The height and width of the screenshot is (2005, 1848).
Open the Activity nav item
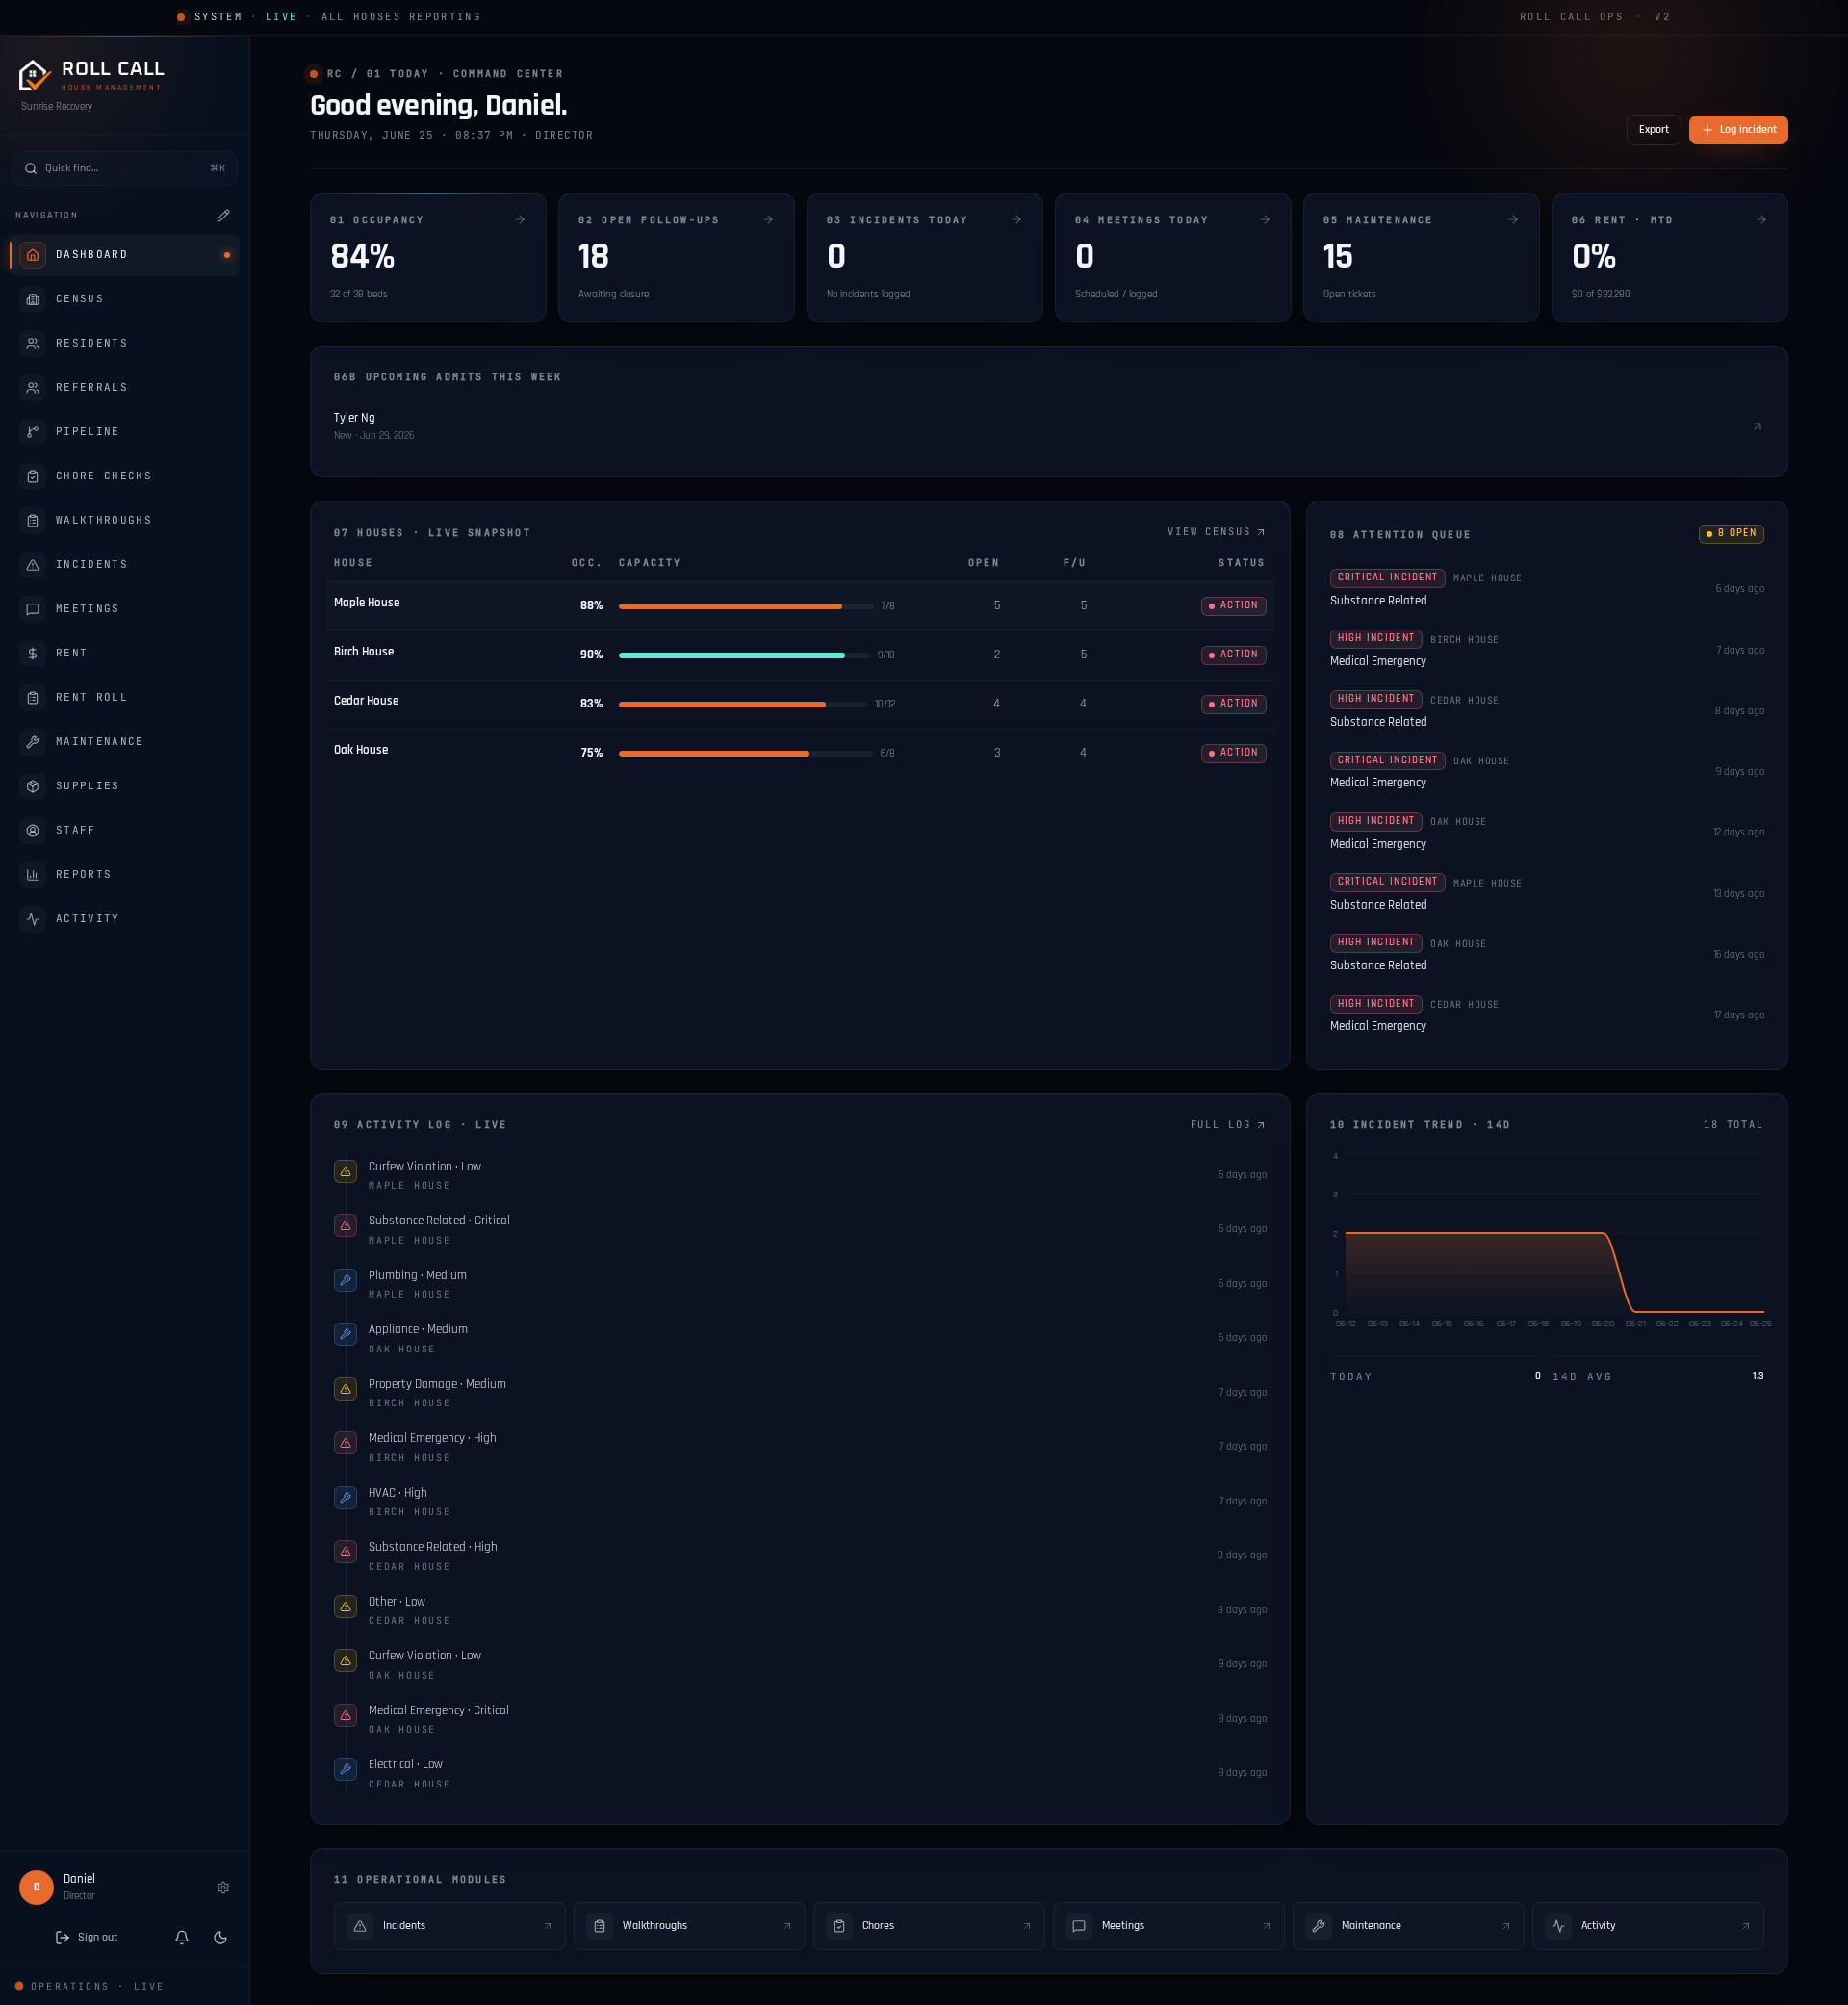[125, 919]
